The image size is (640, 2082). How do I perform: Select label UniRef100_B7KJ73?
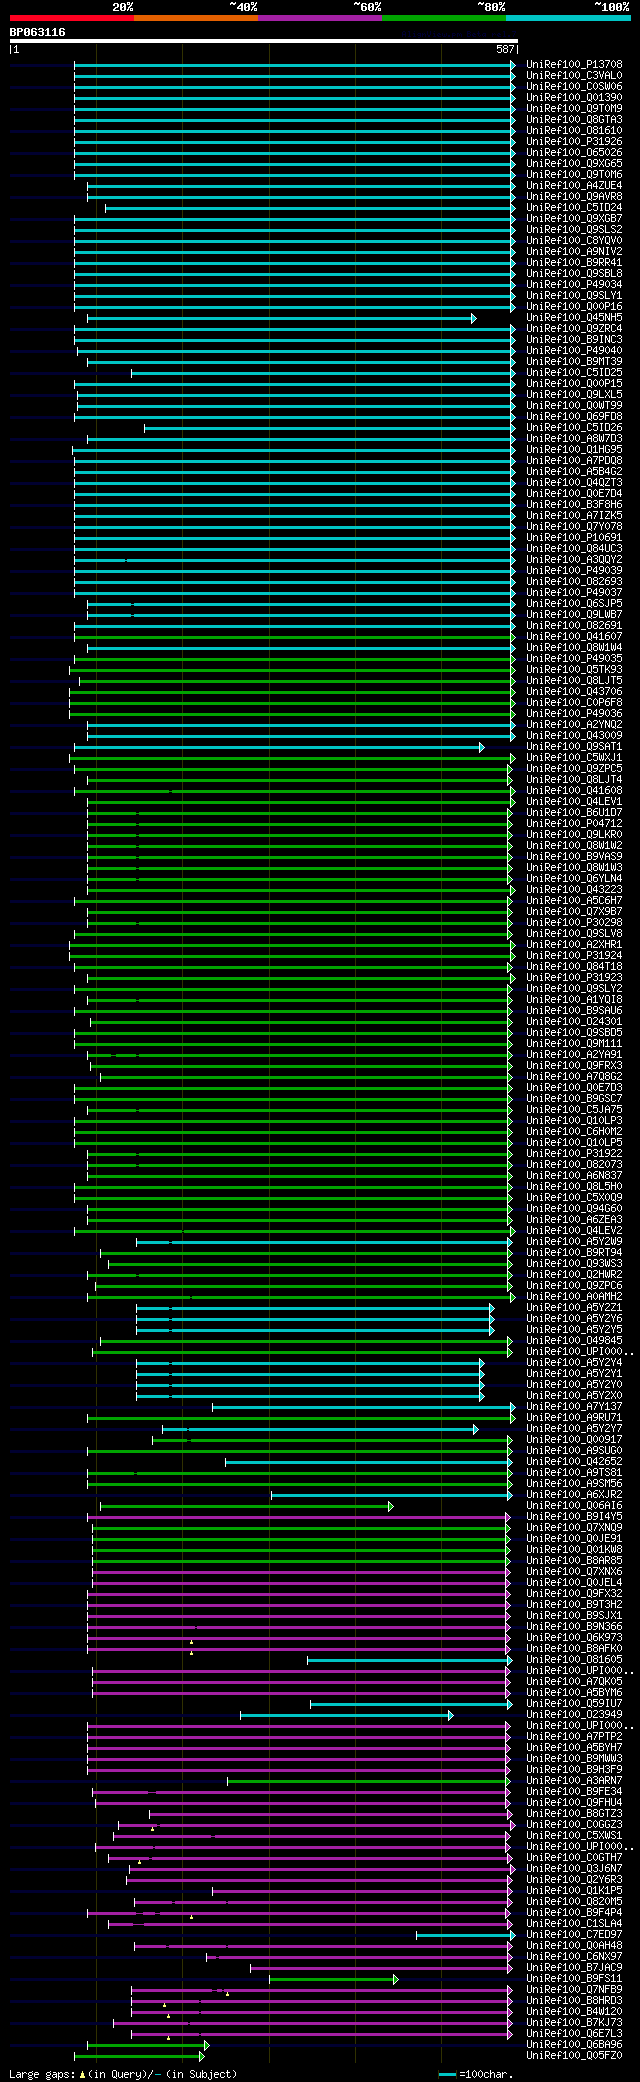(x=574, y=2023)
